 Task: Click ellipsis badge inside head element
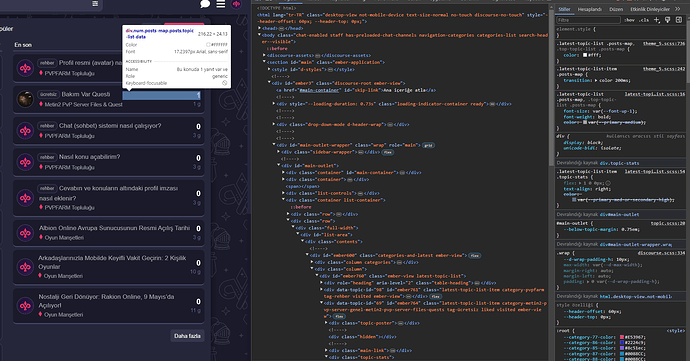[x=281, y=28]
